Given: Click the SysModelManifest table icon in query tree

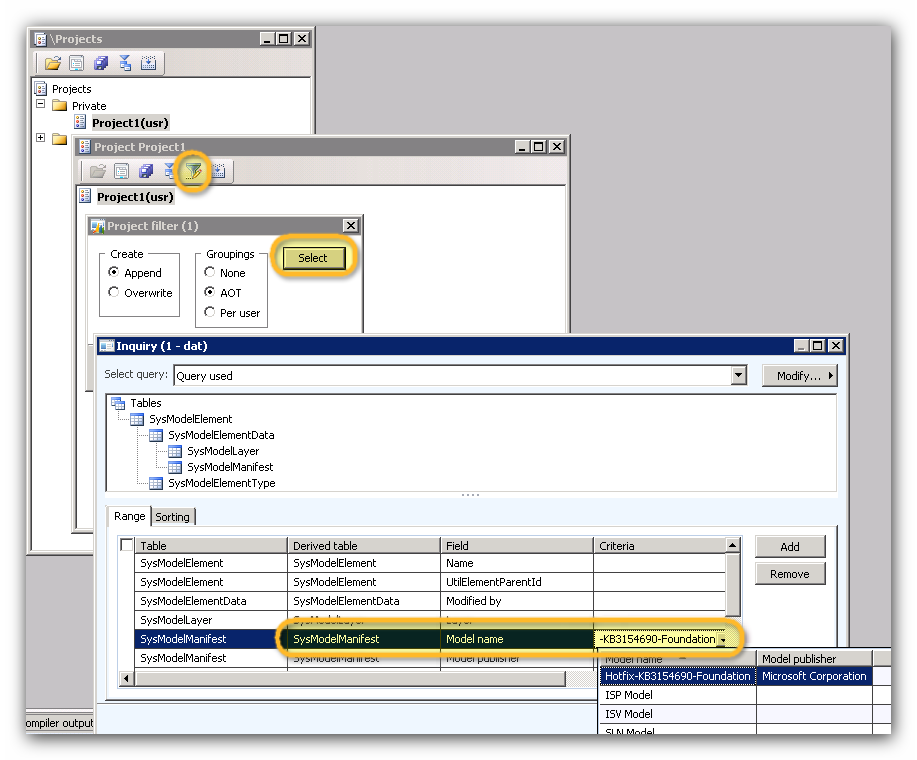Looking at the screenshot, I should [175, 467].
